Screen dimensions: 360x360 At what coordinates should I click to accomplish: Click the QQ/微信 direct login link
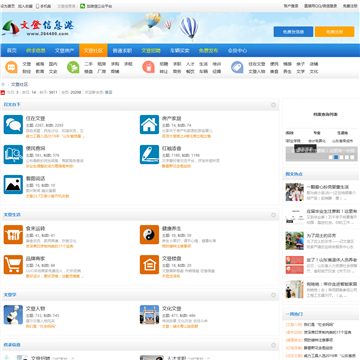[x=320, y=6]
